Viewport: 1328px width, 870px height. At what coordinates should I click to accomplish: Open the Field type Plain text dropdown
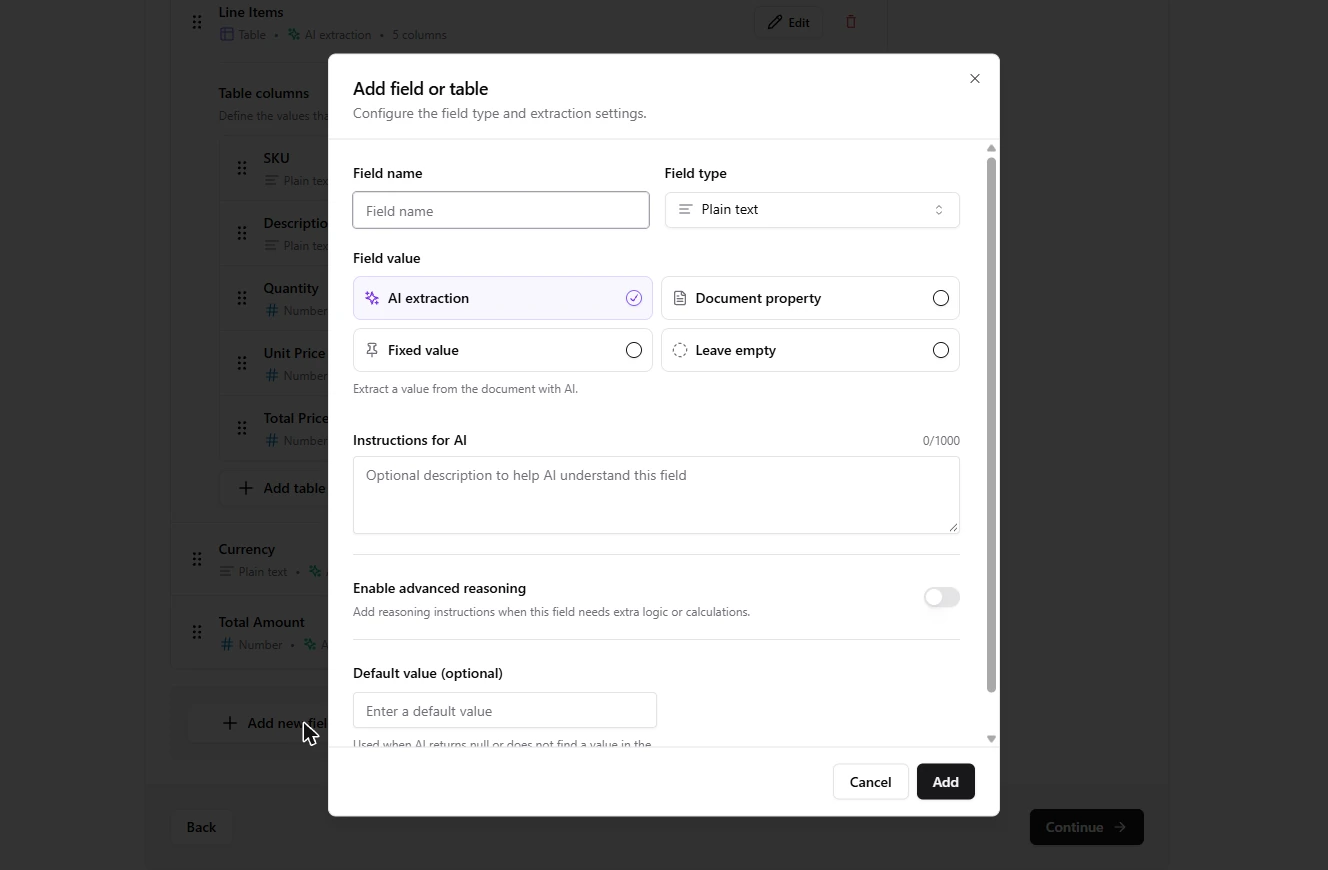pos(812,210)
